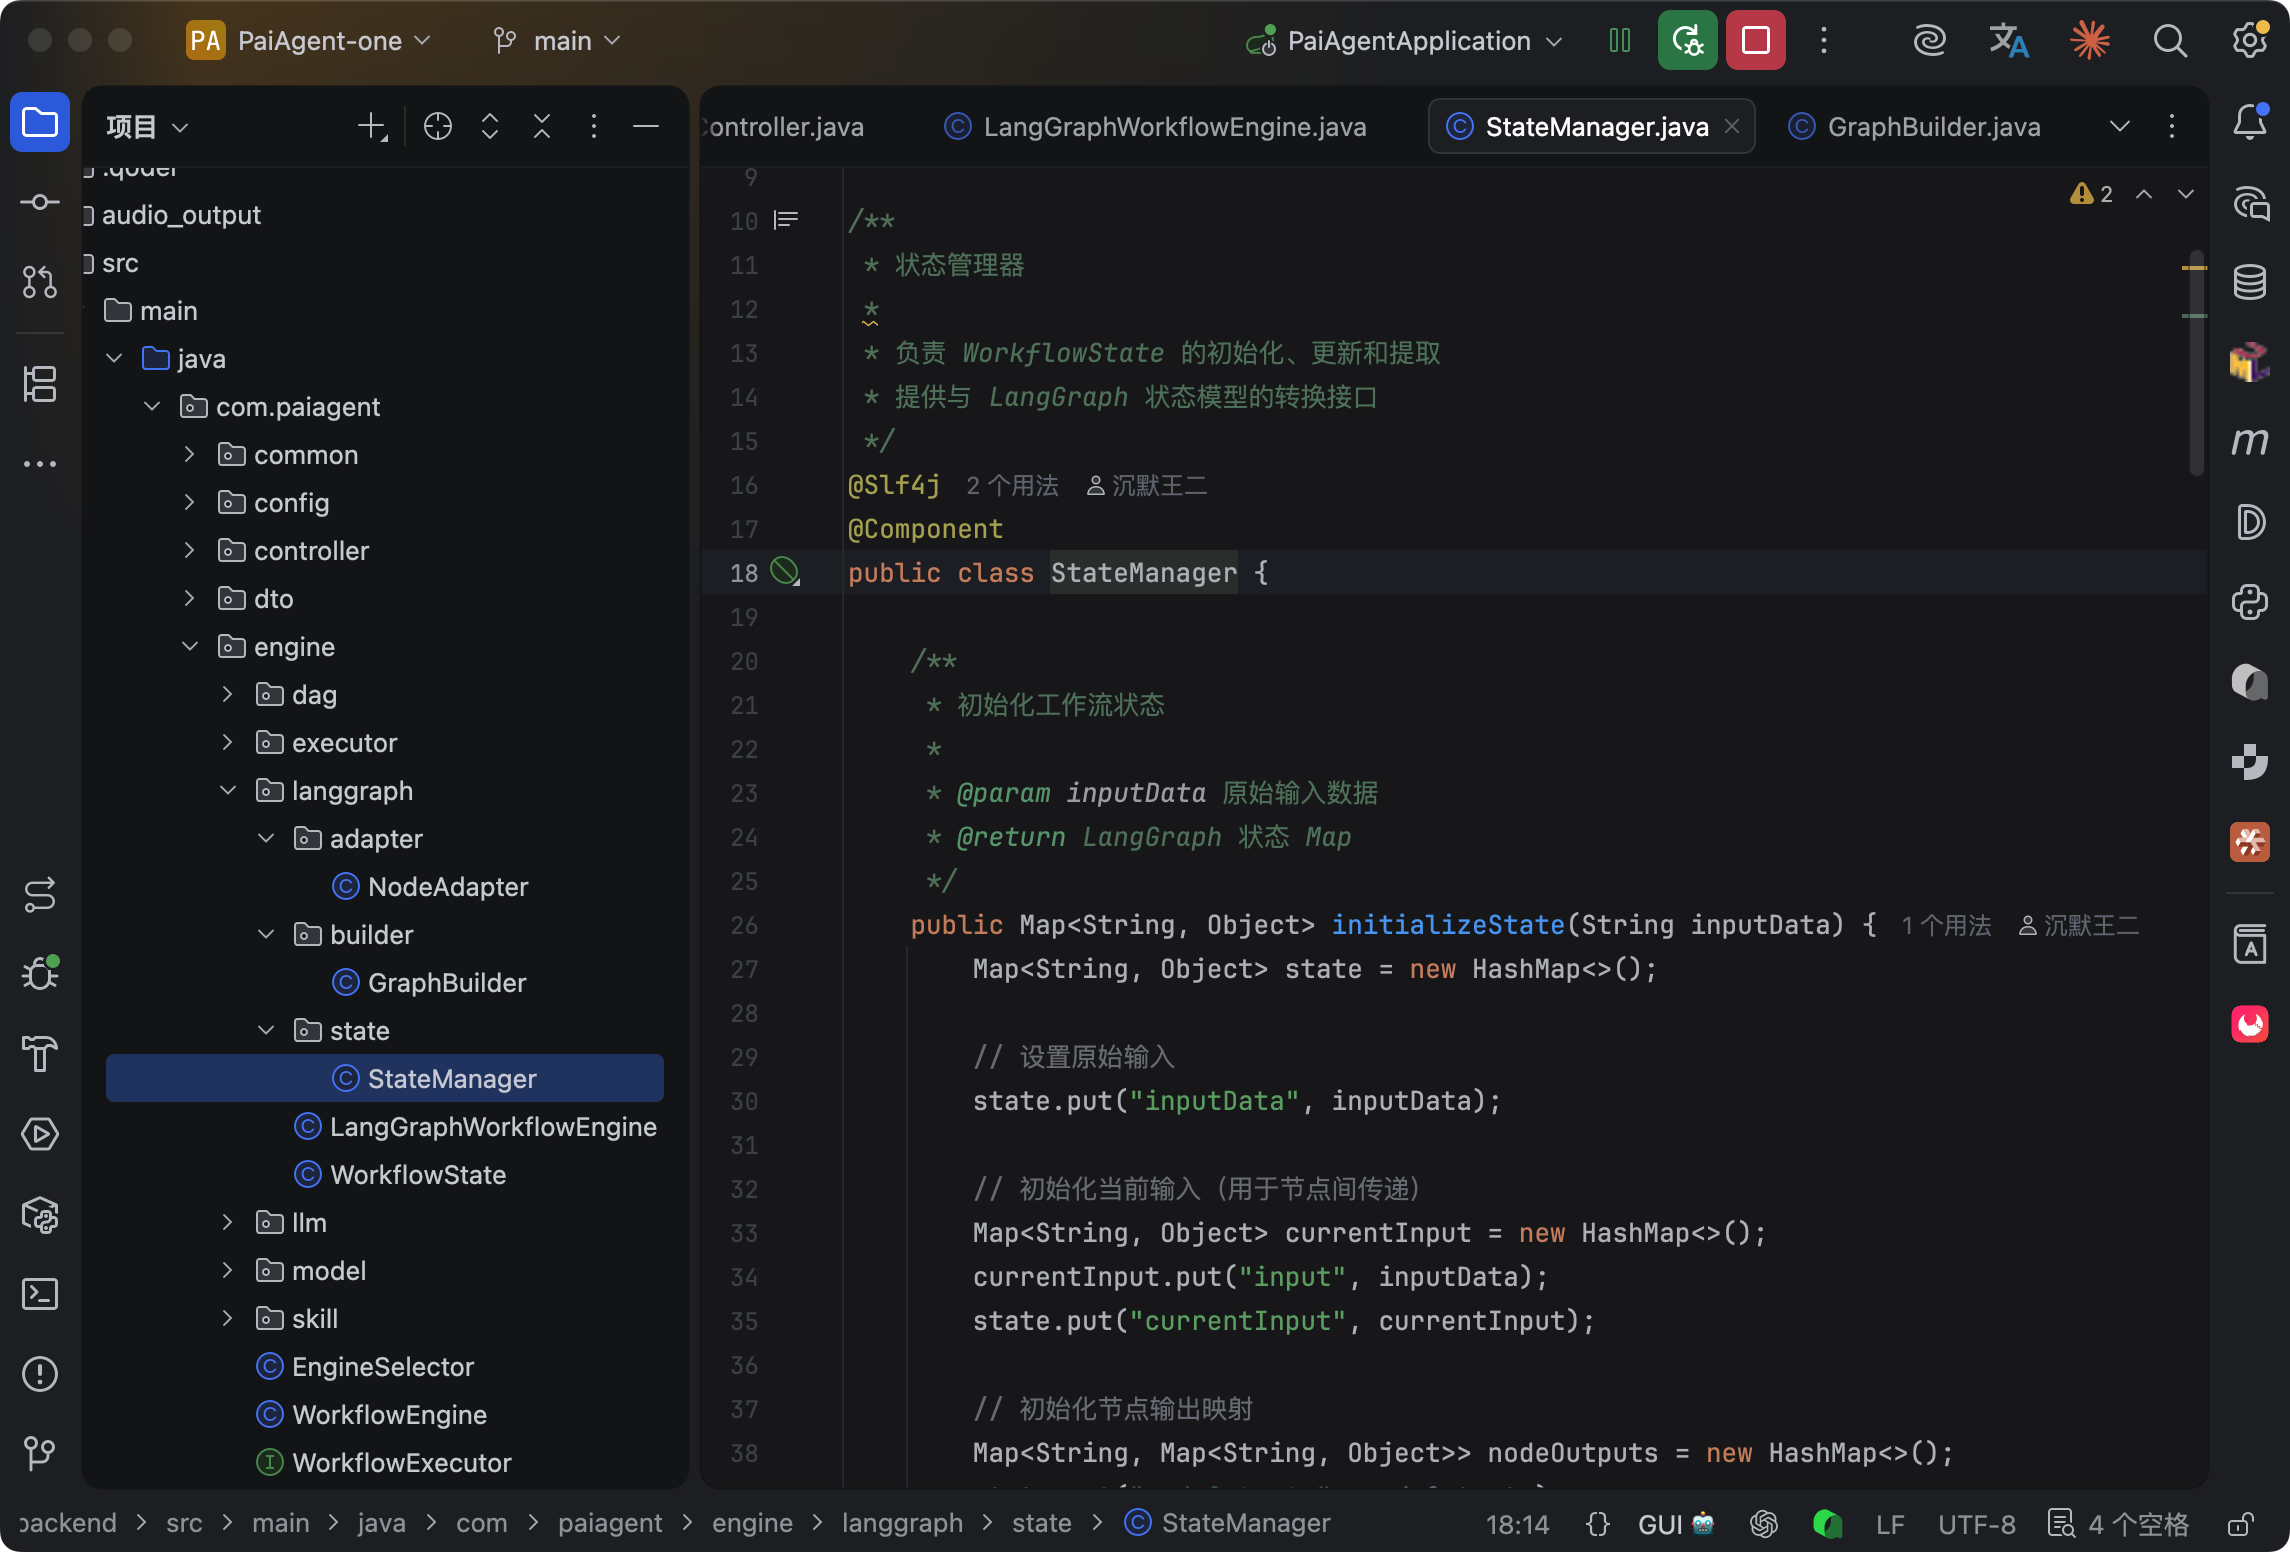Open the Structure tool window icon
The height and width of the screenshot is (1552, 2290).
pyautogui.click(x=40, y=384)
